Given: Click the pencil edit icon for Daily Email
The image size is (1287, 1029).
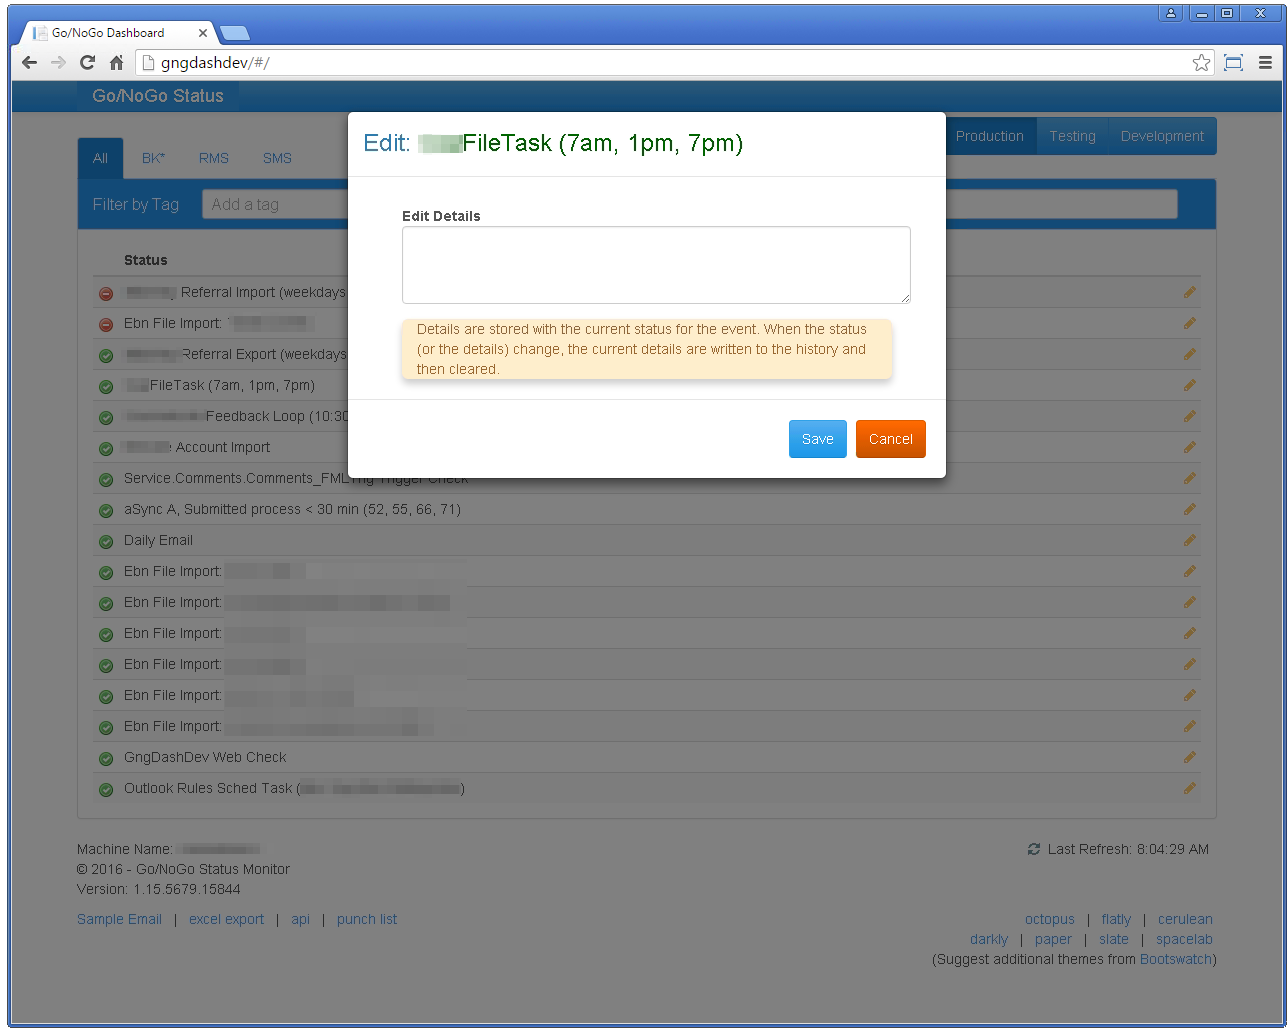Looking at the screenshot, I should [x=1189, y=540].
